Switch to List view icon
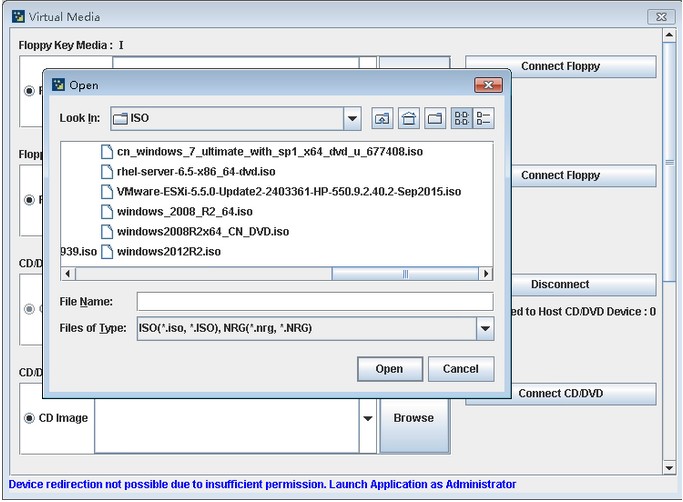 tap(461, 118)
